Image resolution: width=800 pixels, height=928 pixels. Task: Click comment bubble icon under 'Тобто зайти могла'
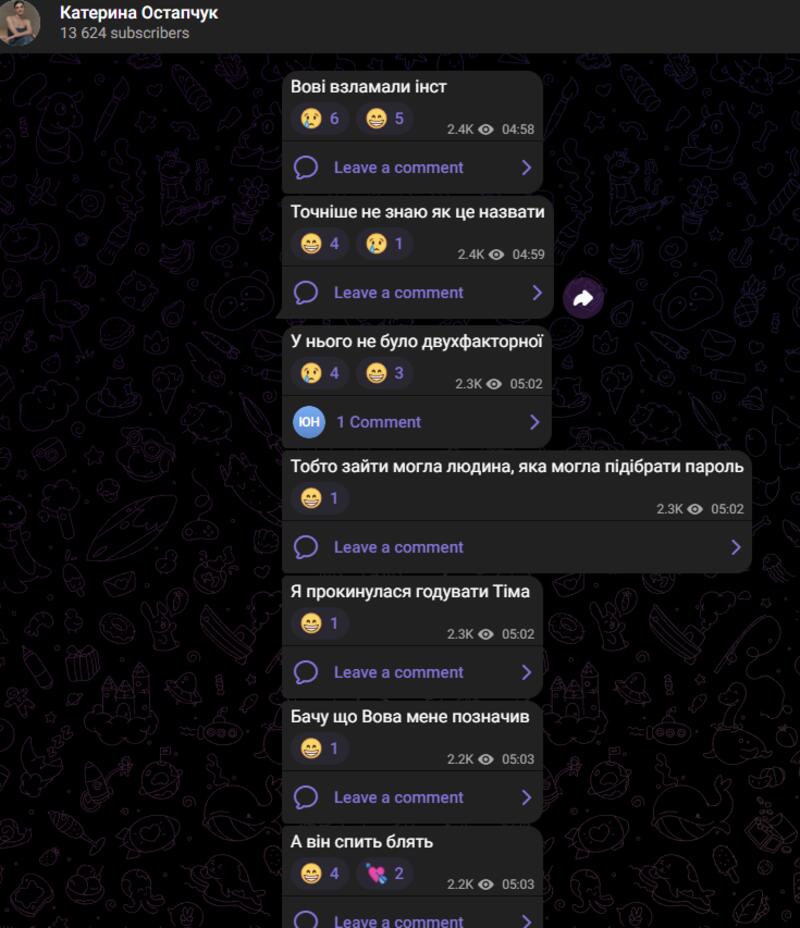306,547
